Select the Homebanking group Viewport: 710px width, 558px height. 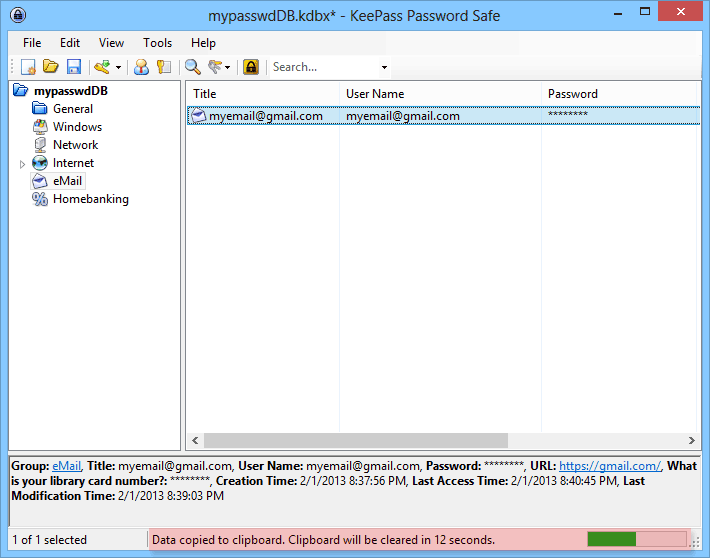tap(91, 199)
